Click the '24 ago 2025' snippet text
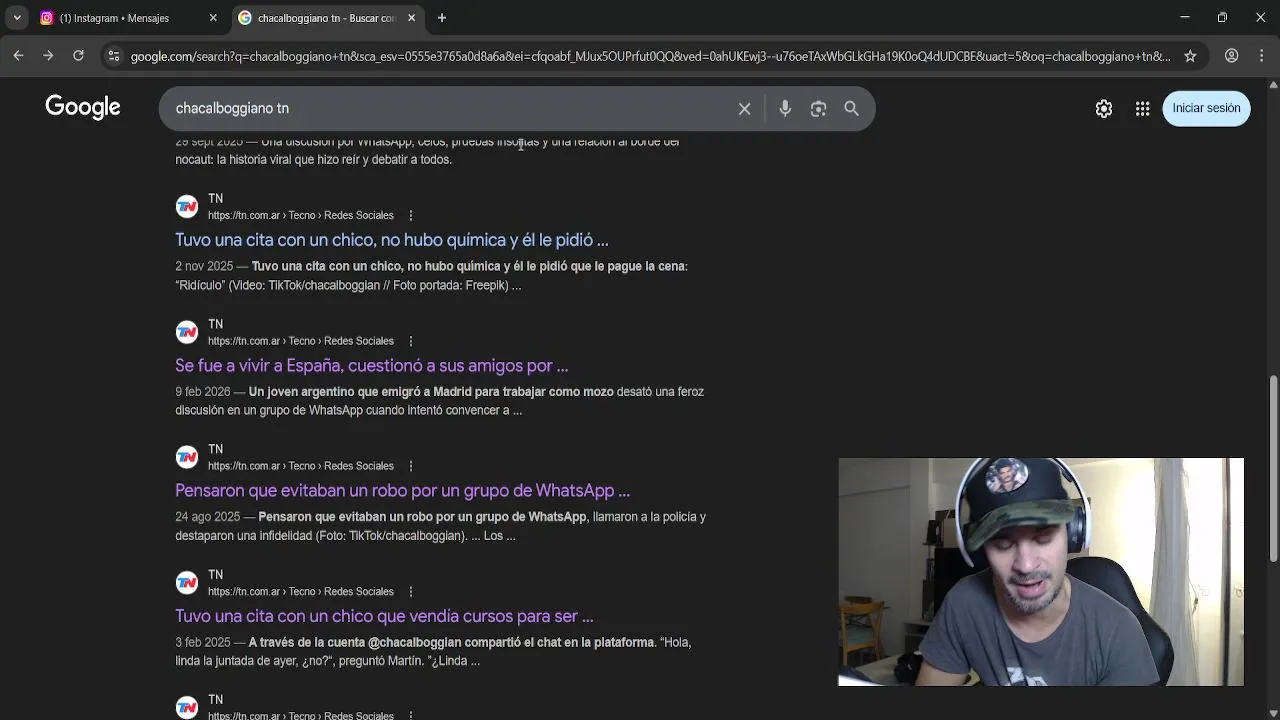The width and height of the screenshot is (1280, 720). click(x=441, y=526)
